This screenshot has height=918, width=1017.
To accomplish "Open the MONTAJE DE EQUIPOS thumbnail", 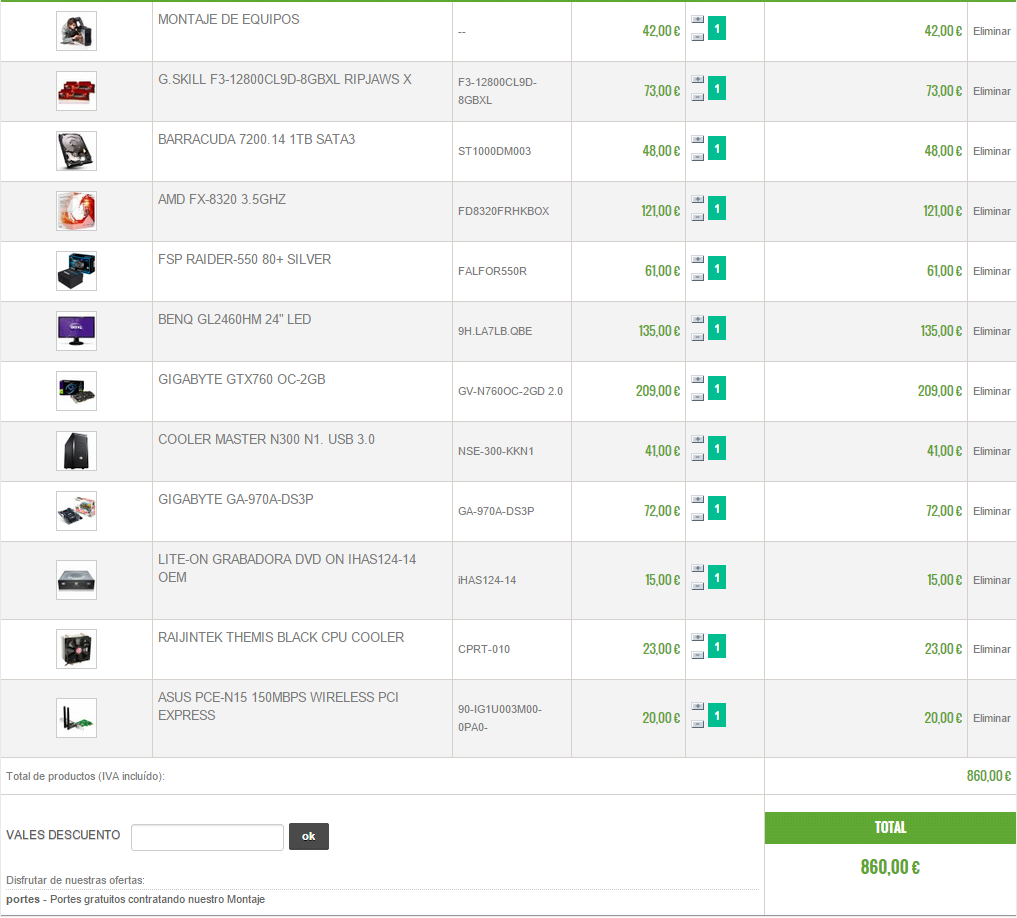I will [x=77, y=31].
